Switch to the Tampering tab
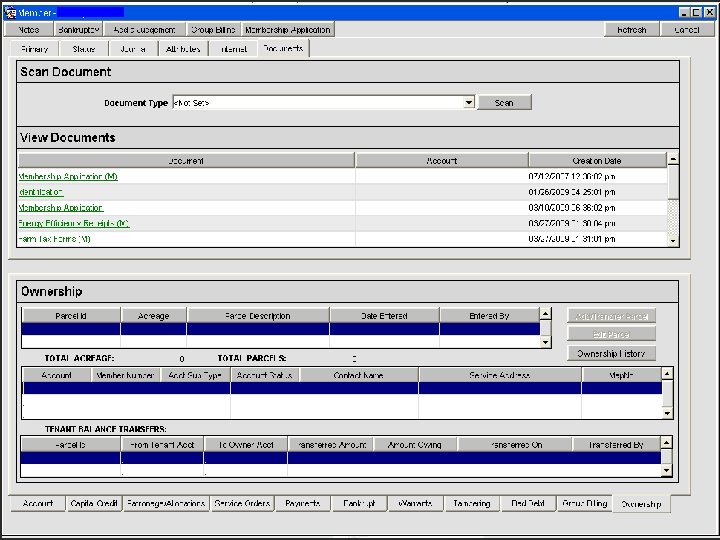 [x=472, y=504]
